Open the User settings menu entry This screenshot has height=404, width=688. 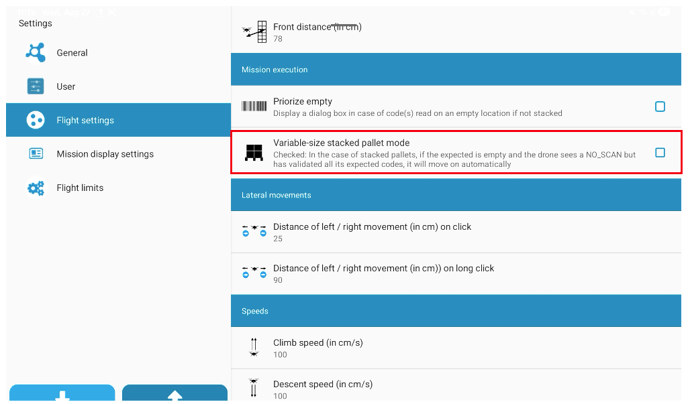[x=66, y=87]
